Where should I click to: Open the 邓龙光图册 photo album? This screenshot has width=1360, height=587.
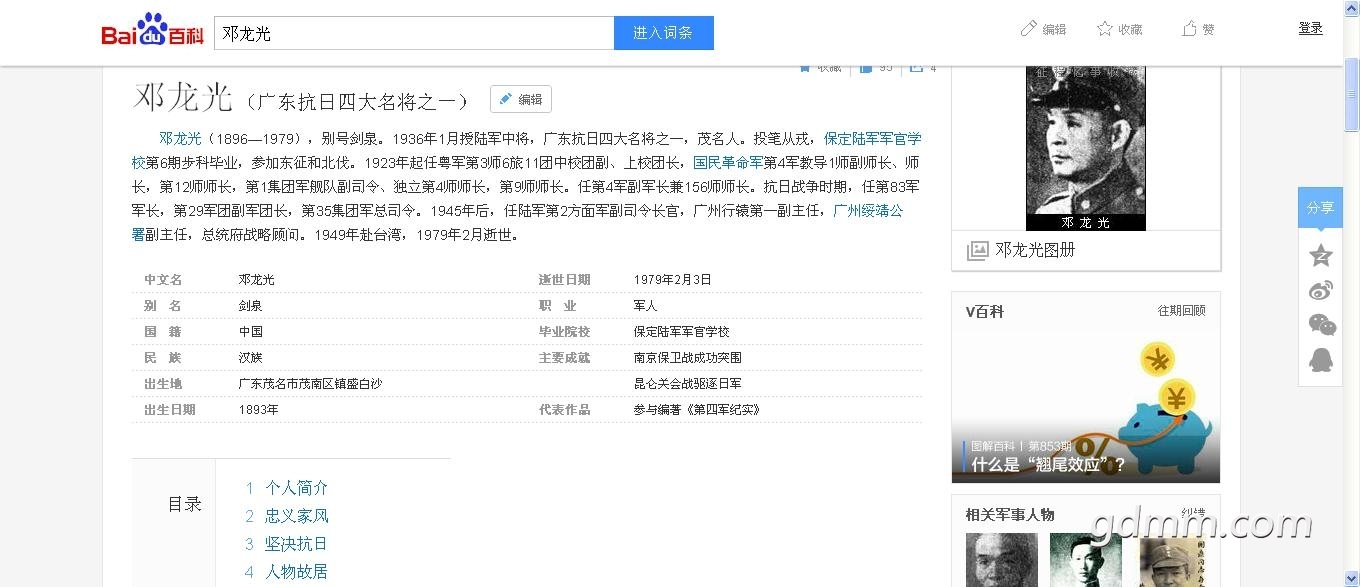1034,250
